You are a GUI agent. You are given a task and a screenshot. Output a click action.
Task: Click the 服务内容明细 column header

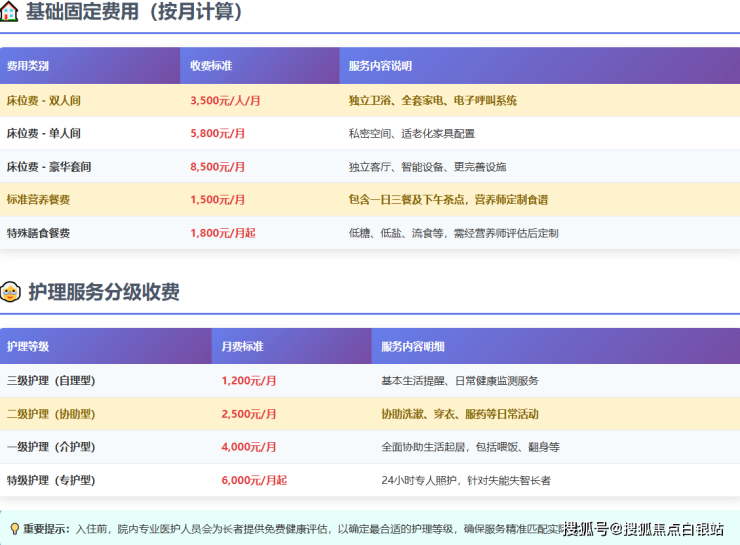click(x=413, y=347)
